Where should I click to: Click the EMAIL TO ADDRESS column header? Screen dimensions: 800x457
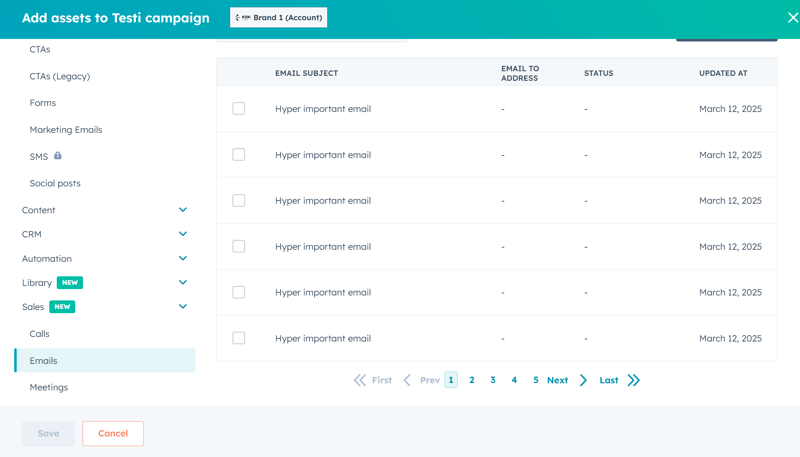pyautogui.click(x=520, y=73)
